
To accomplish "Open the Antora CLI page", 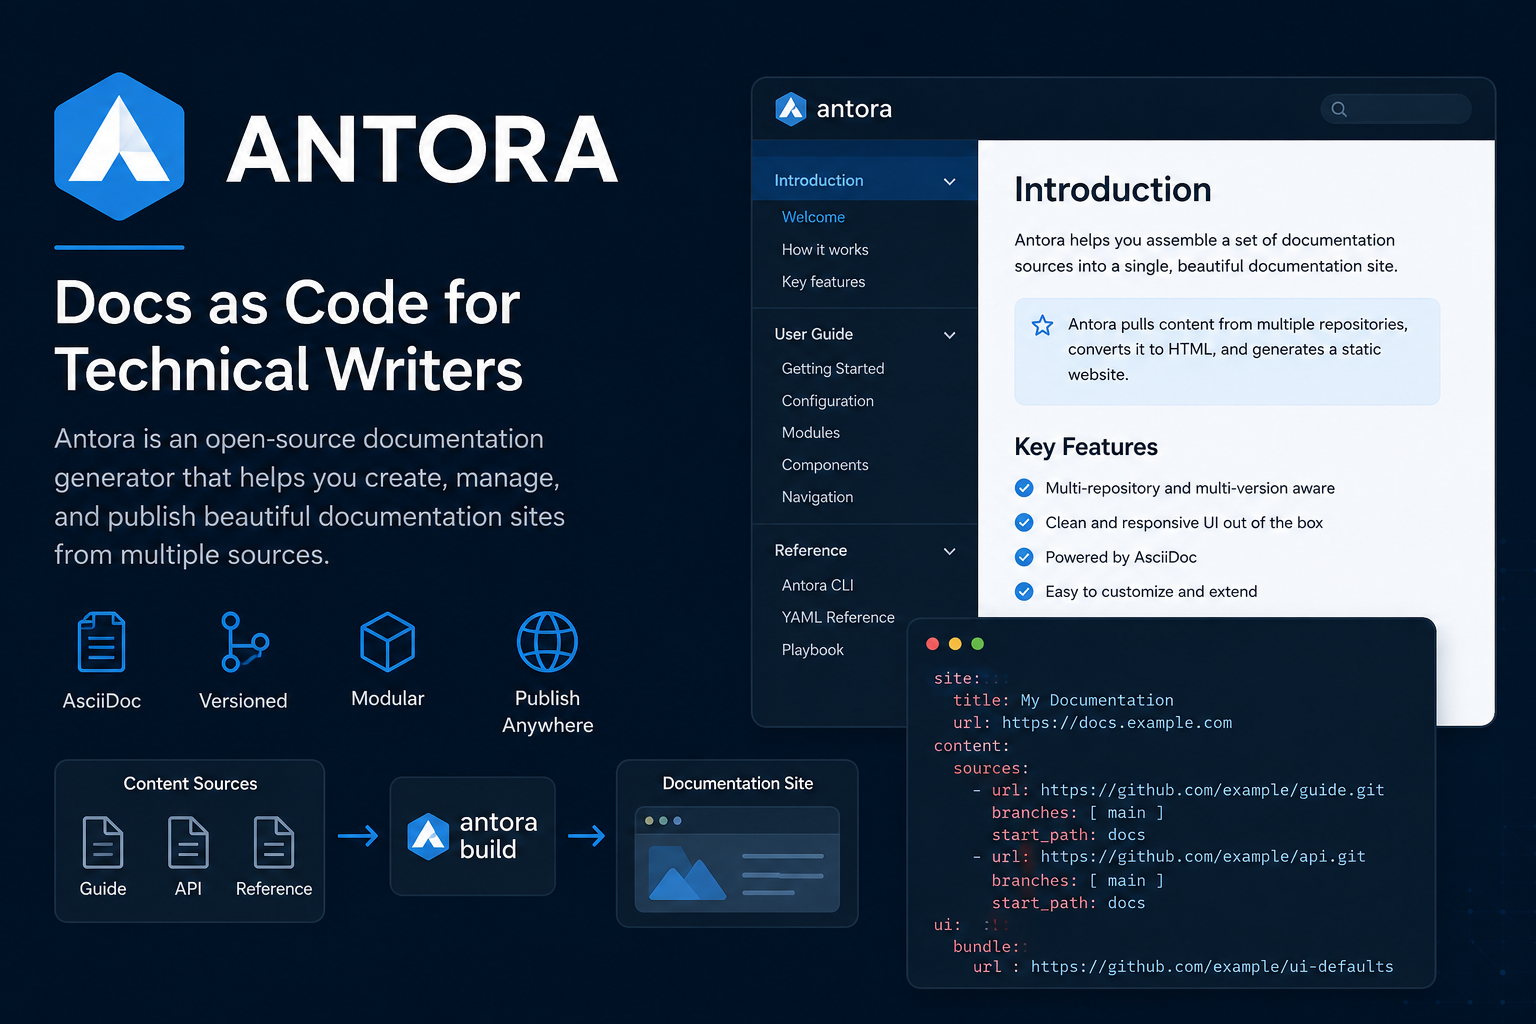I will [818, 585].
